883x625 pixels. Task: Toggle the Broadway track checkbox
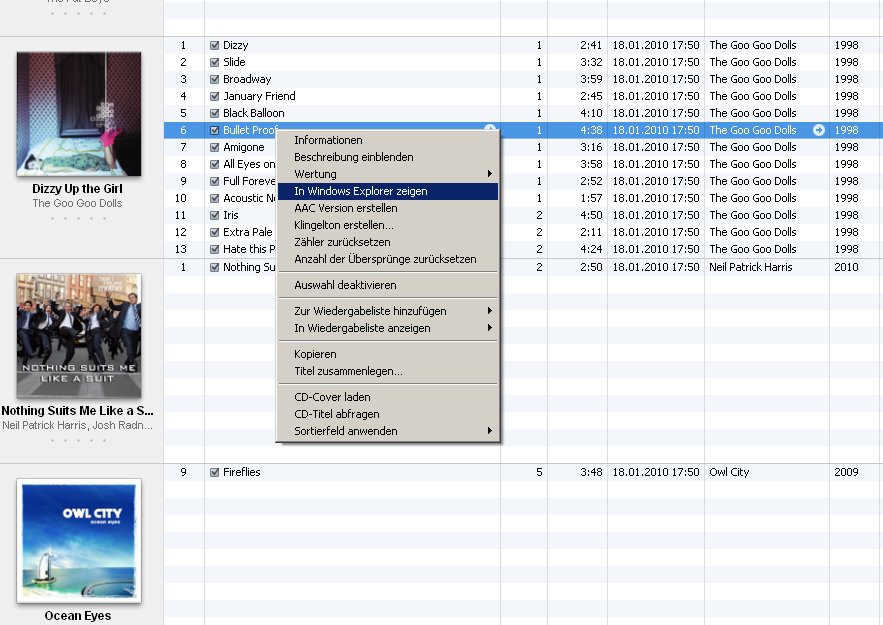tap(215, 79)
